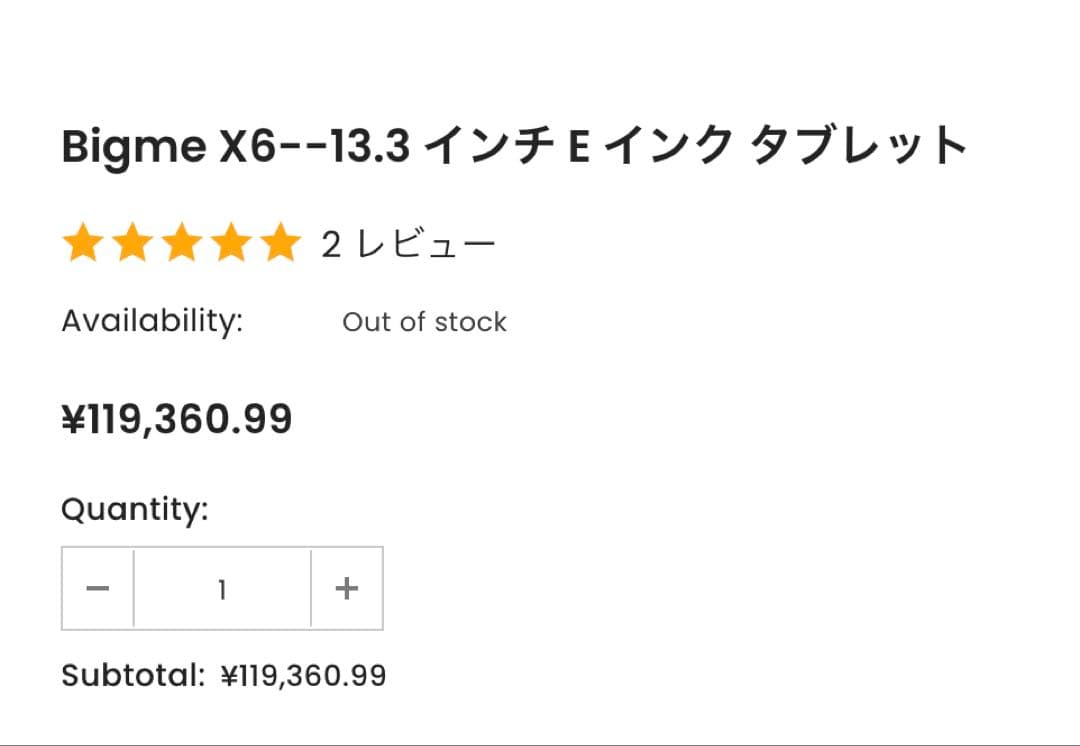This screenshot has height=746, width=1080.
Task: Click the second star icon
Action: 134,240
